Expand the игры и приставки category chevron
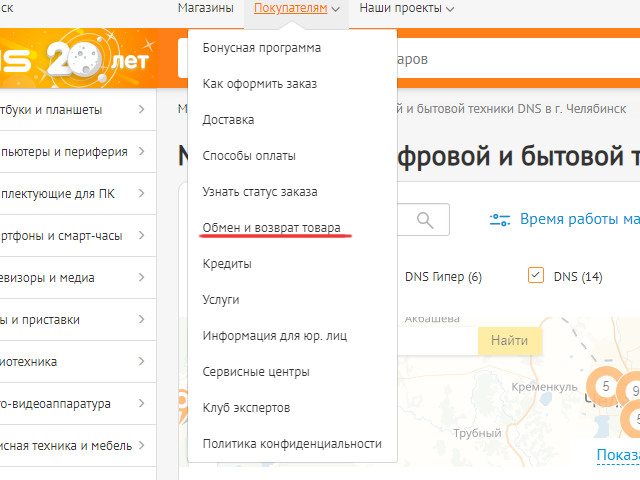Image resolution: width=640 pixels, height=480 pixels. 141,319
